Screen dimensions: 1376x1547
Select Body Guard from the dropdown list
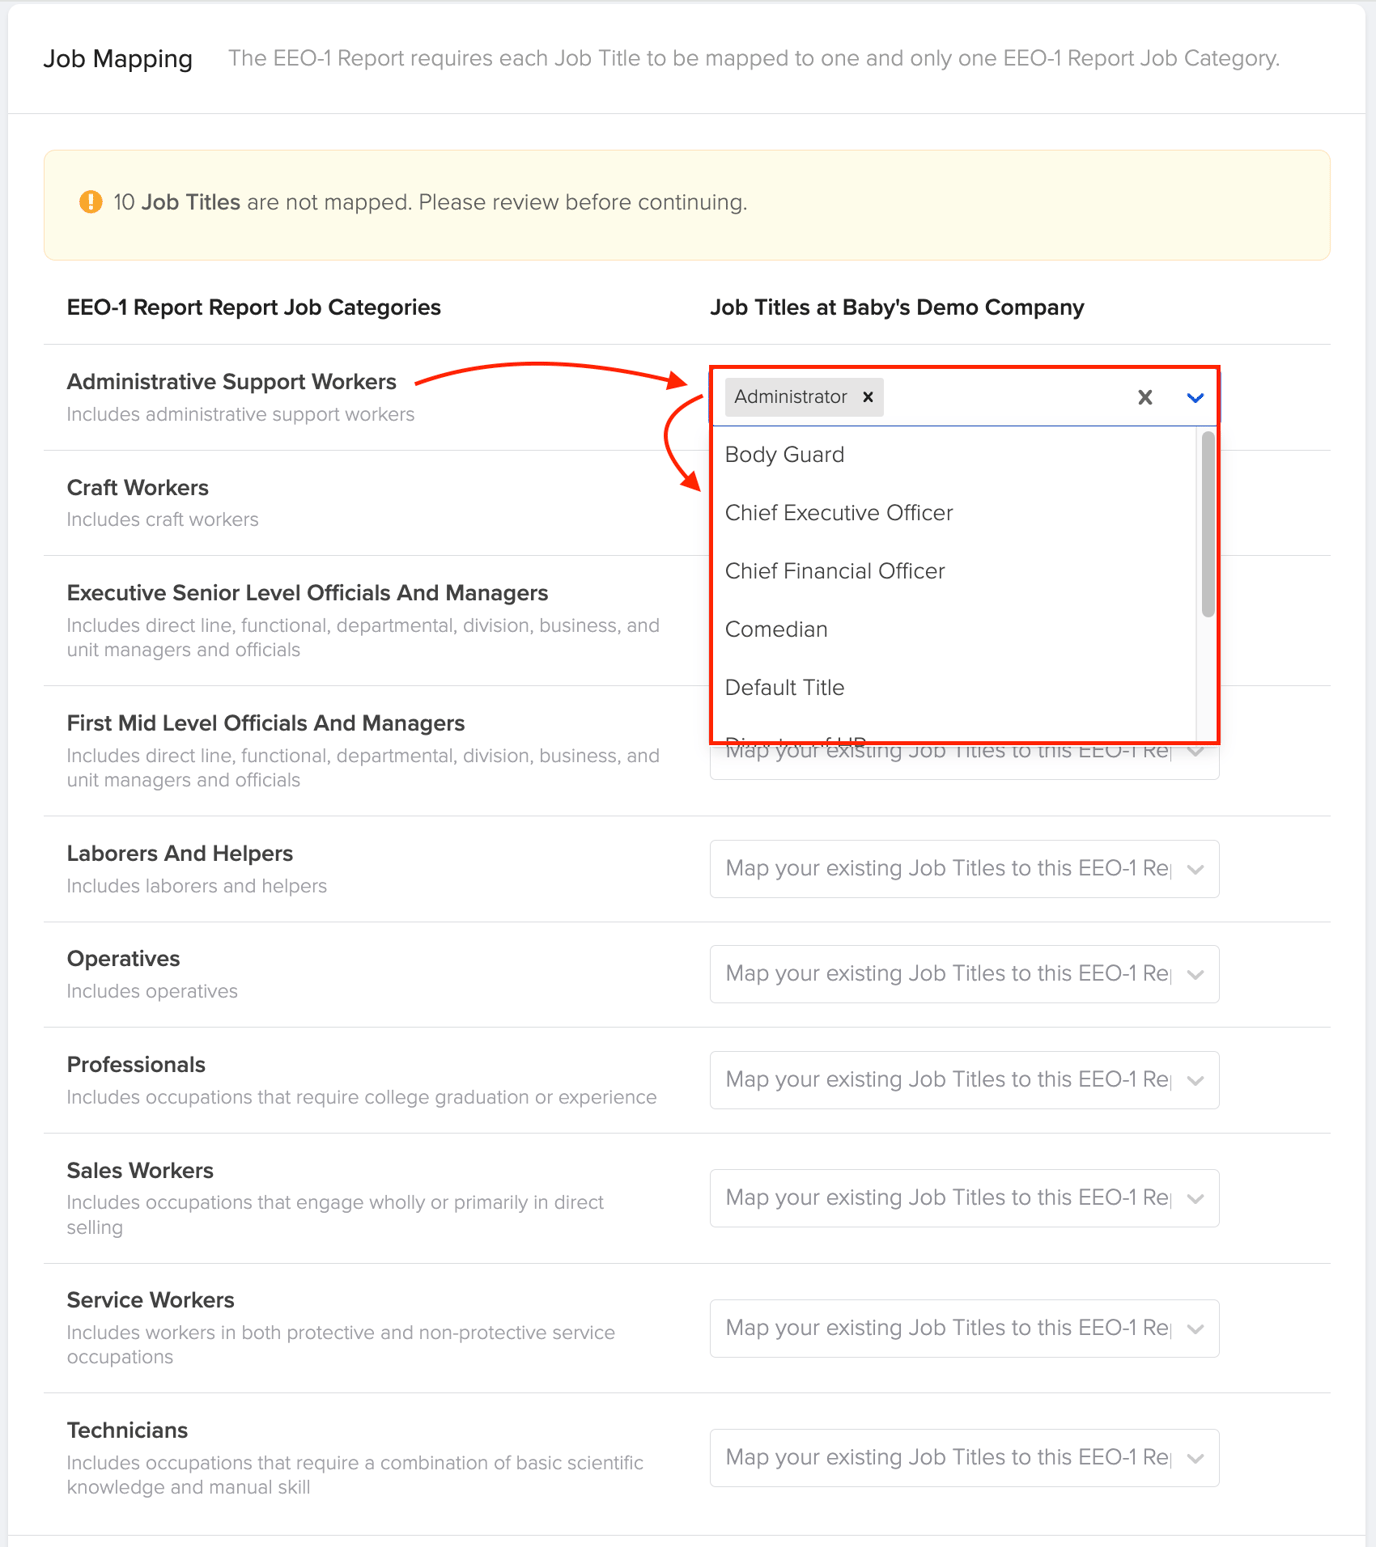(784, 454)
